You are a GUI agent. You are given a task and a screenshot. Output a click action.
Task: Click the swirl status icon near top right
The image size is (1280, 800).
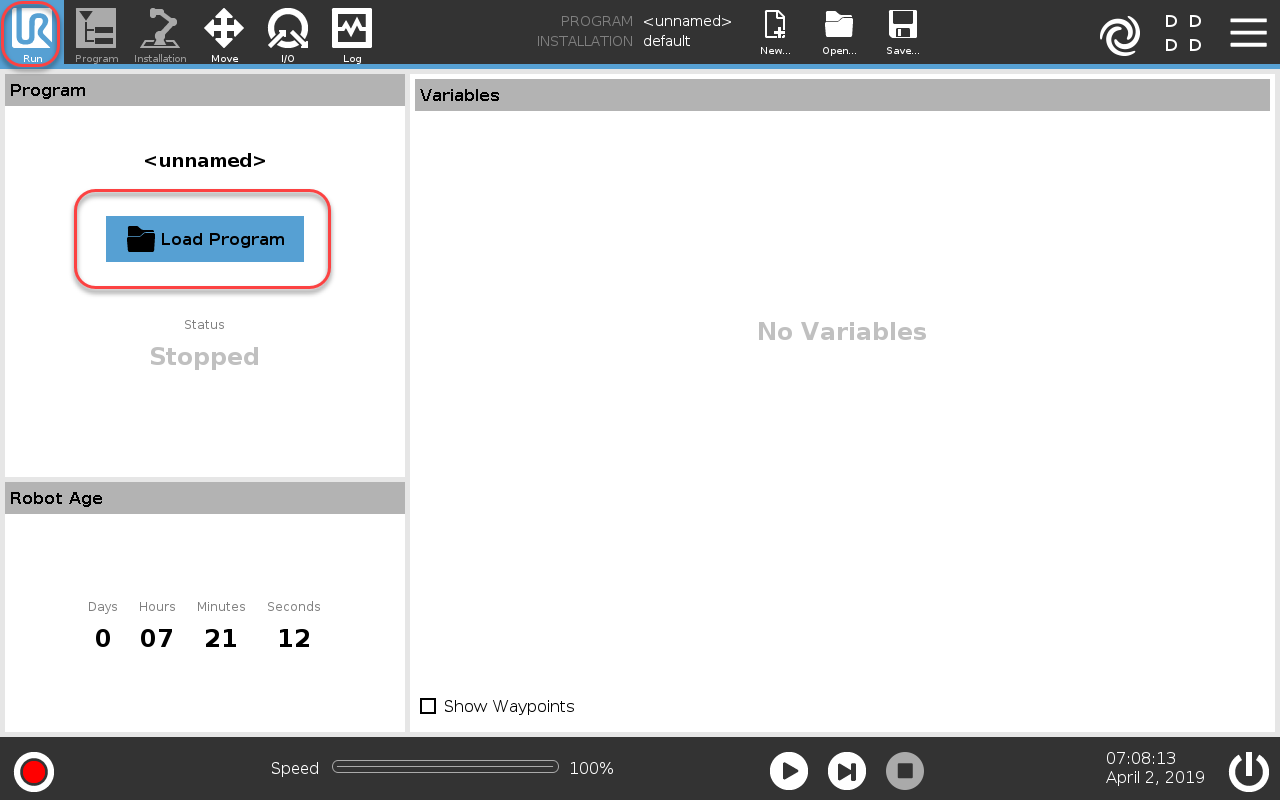1120,34
